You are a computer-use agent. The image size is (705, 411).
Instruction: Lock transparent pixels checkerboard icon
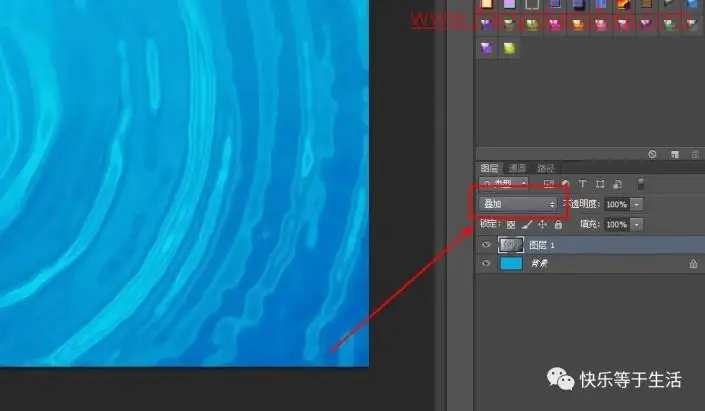510,224
